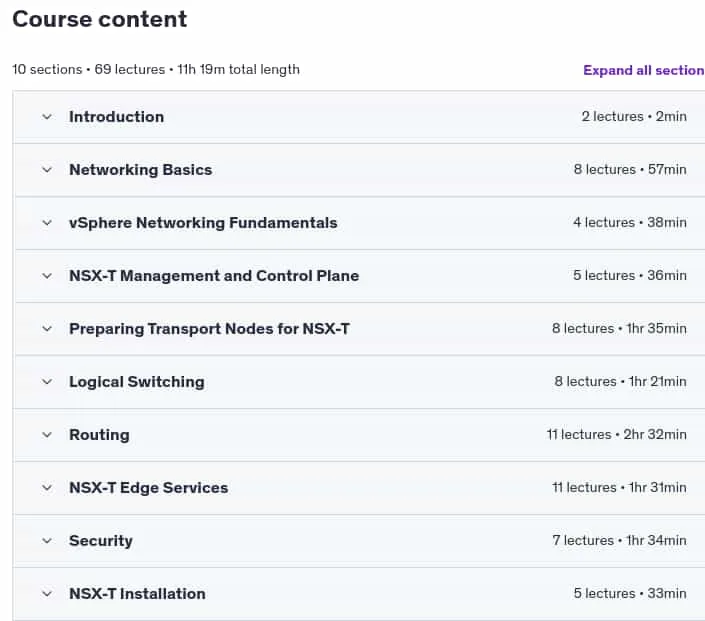
Task: Expand the Networking Basics chevron
Action: click(47, 170)
